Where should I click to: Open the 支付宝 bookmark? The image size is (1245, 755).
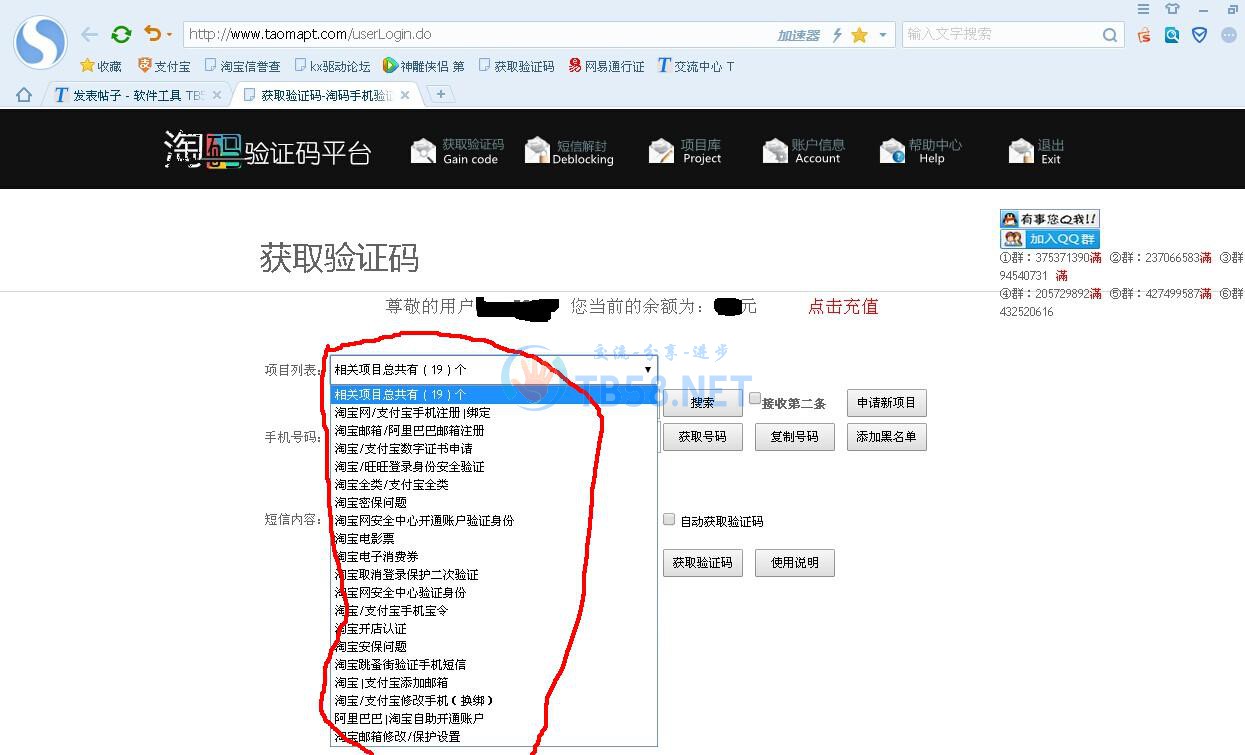(164, 66)
